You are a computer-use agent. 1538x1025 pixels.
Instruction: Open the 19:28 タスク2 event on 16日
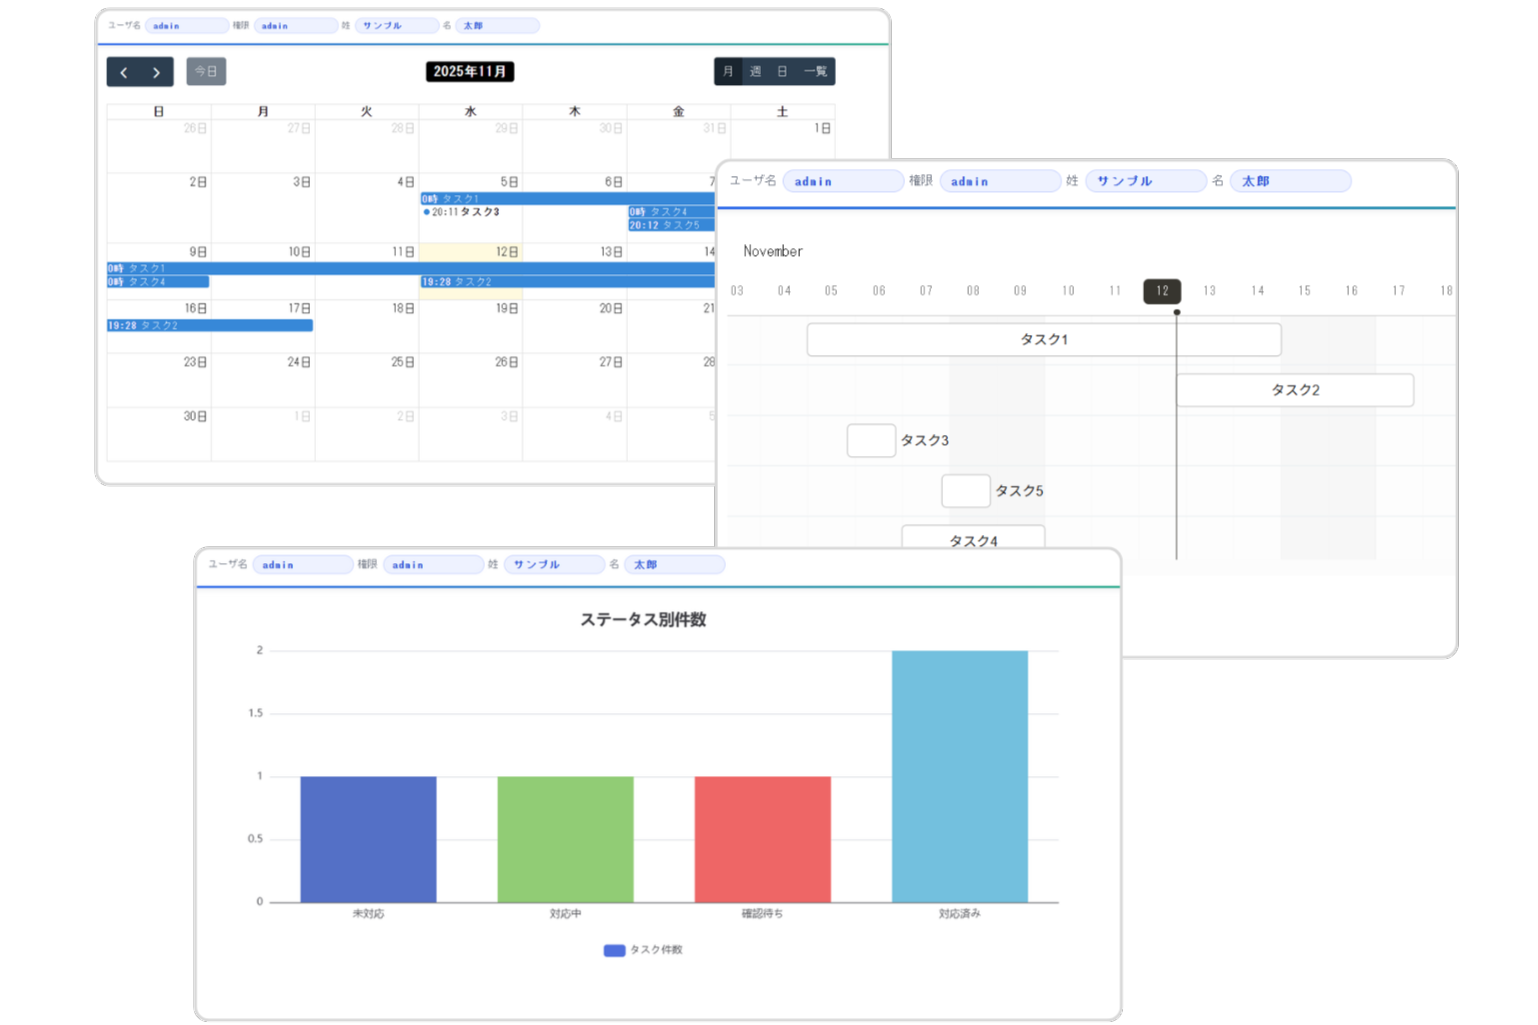click(x=209, y=326)
